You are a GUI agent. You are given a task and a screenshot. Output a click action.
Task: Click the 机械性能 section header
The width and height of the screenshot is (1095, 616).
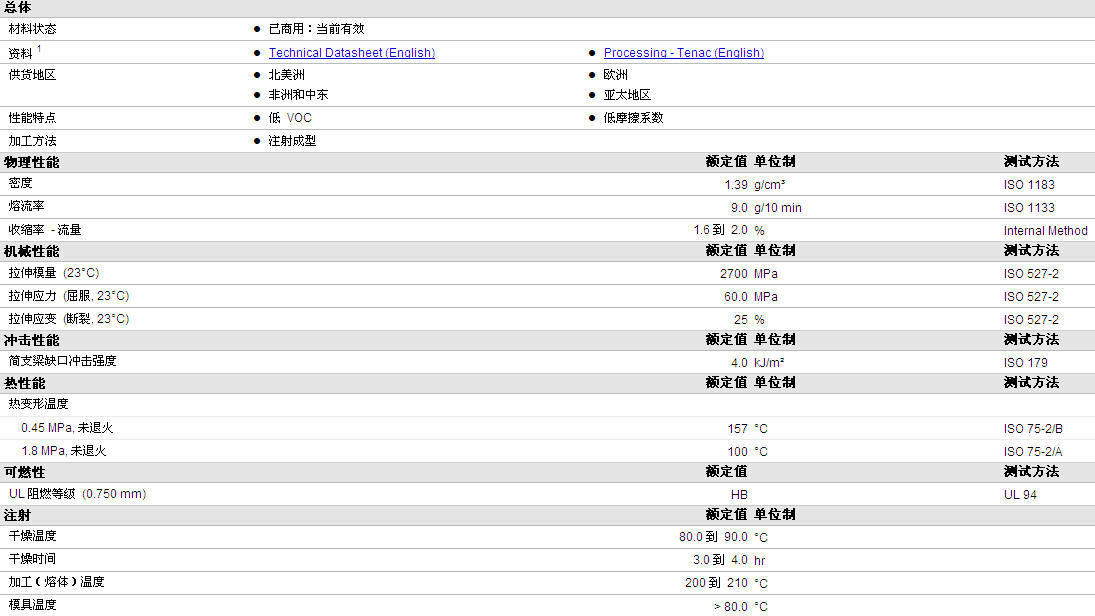pos(31,251)
